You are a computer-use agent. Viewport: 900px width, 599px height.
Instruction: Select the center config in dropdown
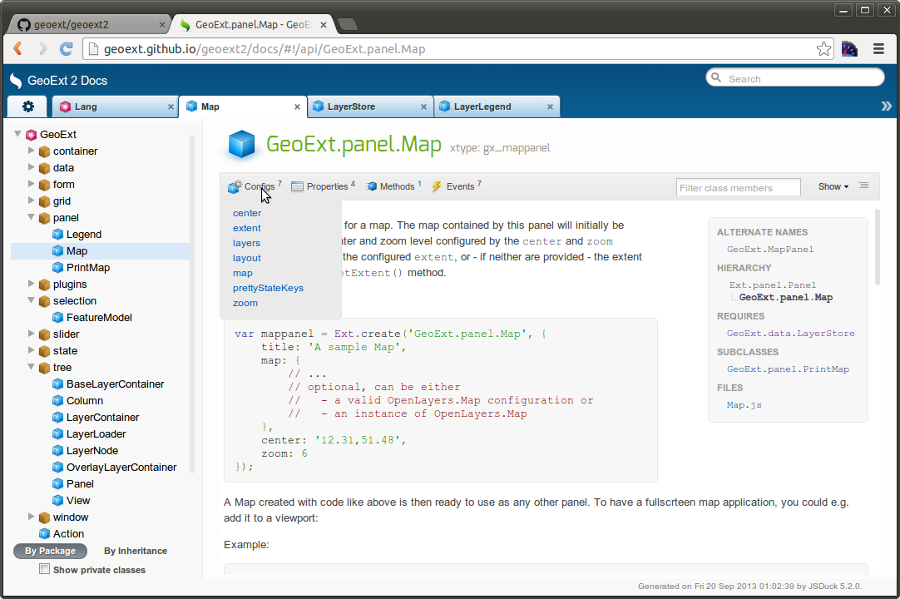coord(247,213)
